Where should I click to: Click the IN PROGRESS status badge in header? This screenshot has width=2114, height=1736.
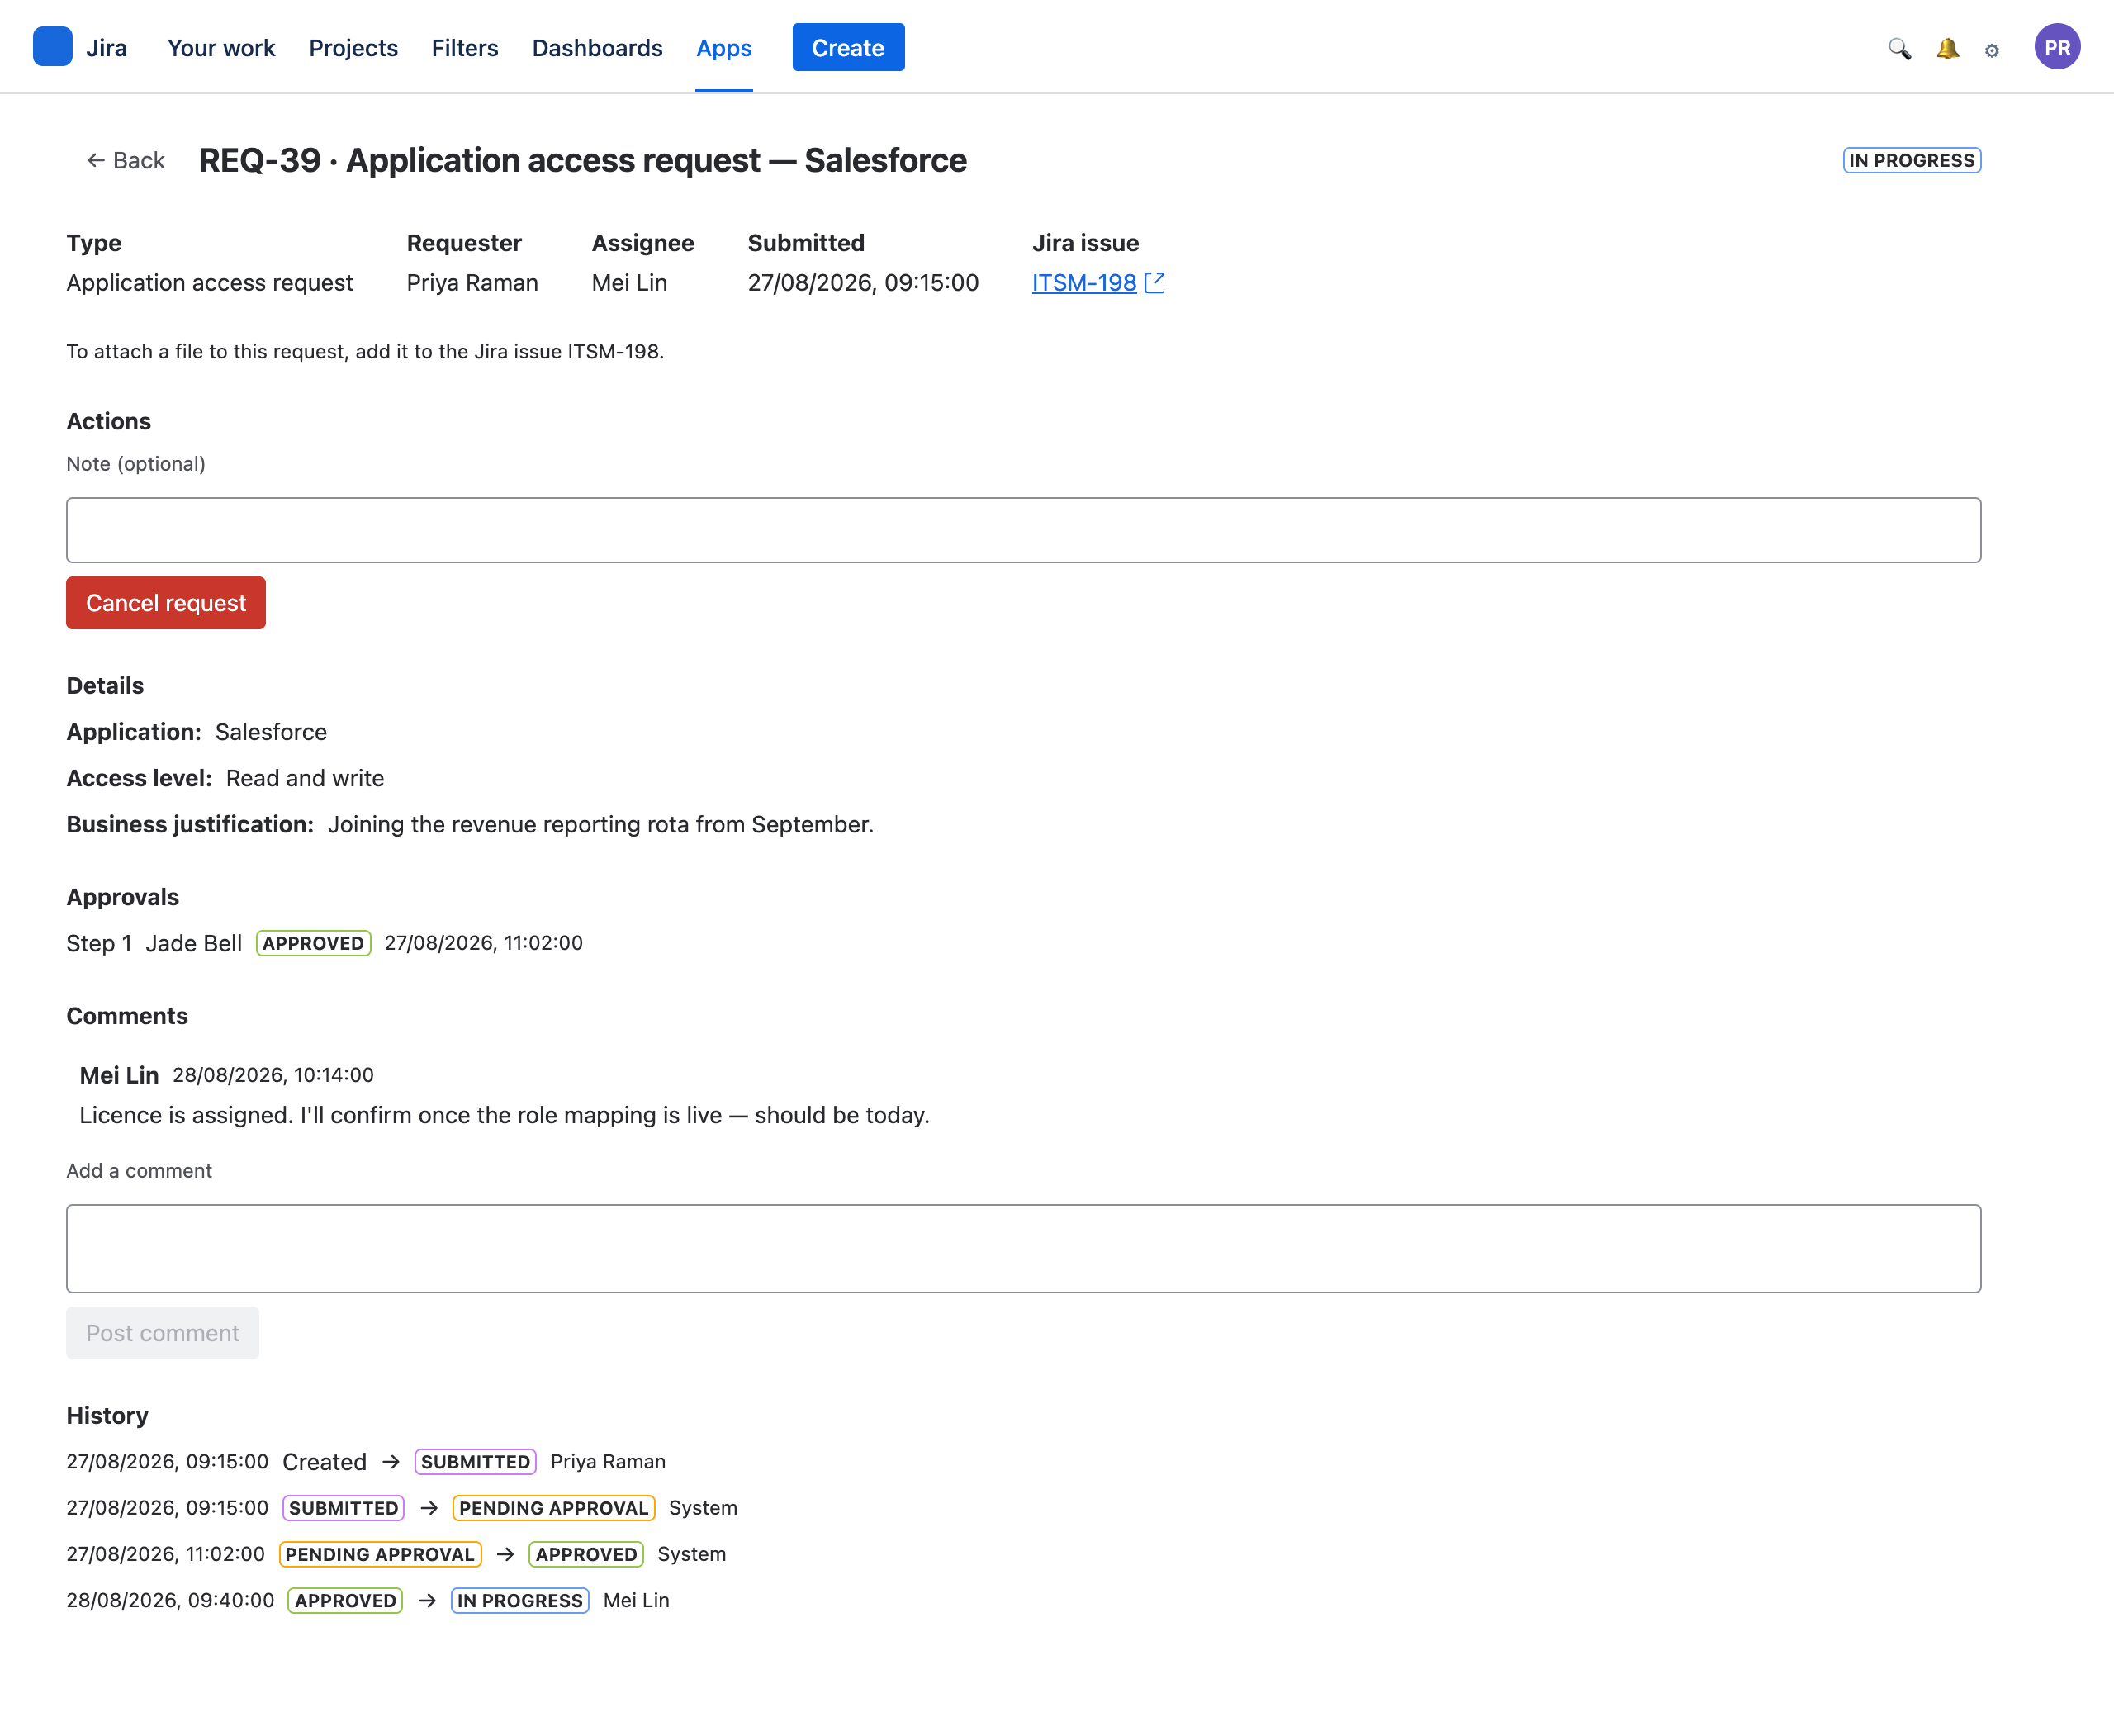[1911, 160]
